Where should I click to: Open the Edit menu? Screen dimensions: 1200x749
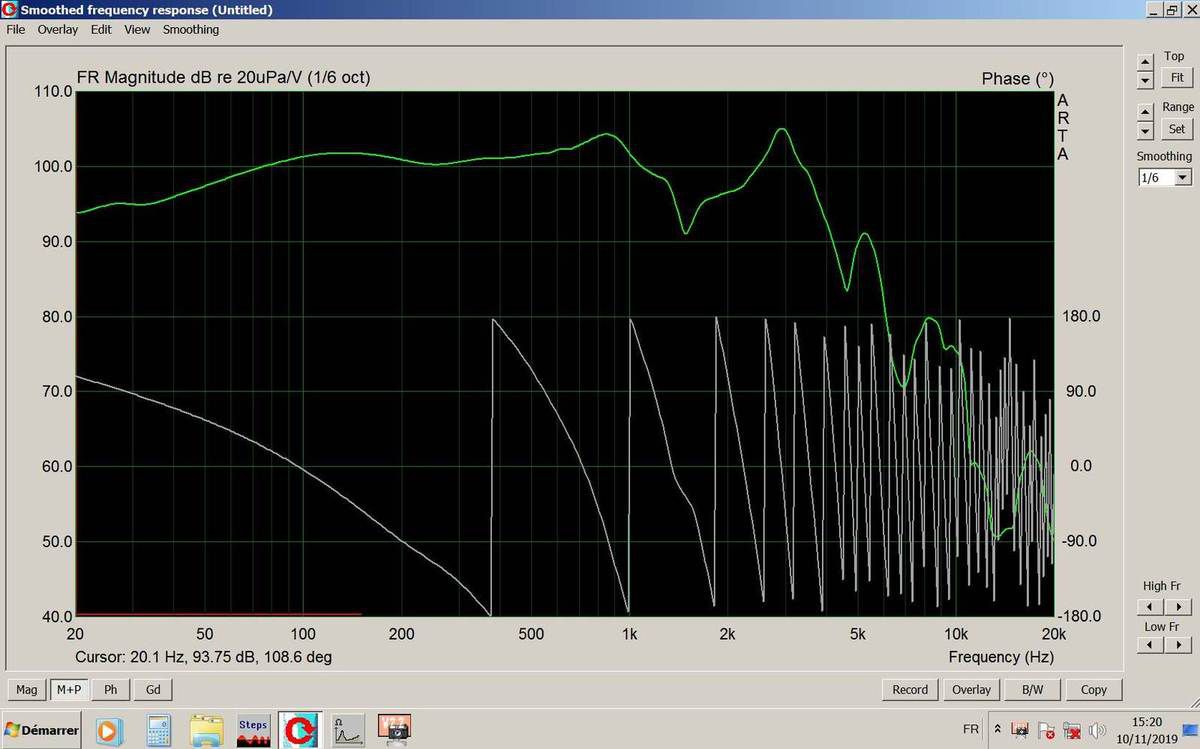101,29
